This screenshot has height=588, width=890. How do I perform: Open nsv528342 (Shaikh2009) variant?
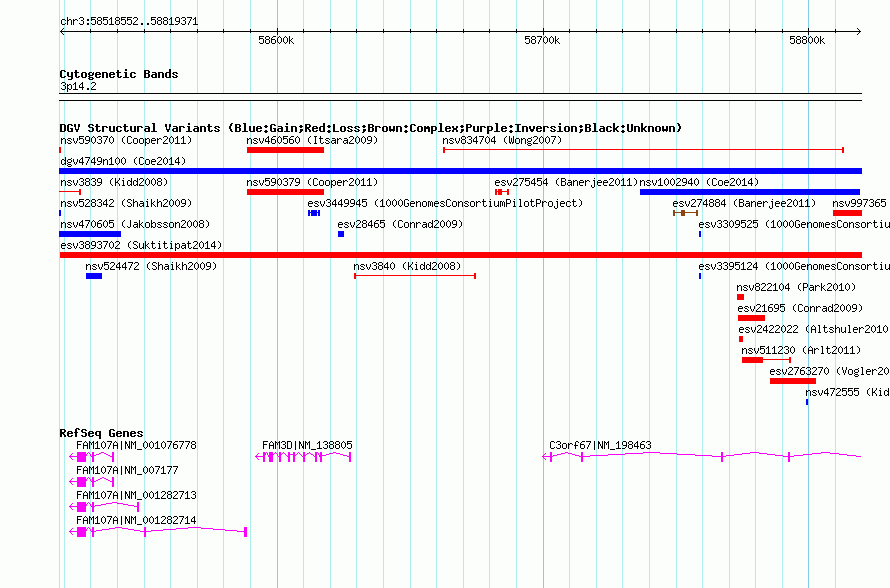point(126,203)
